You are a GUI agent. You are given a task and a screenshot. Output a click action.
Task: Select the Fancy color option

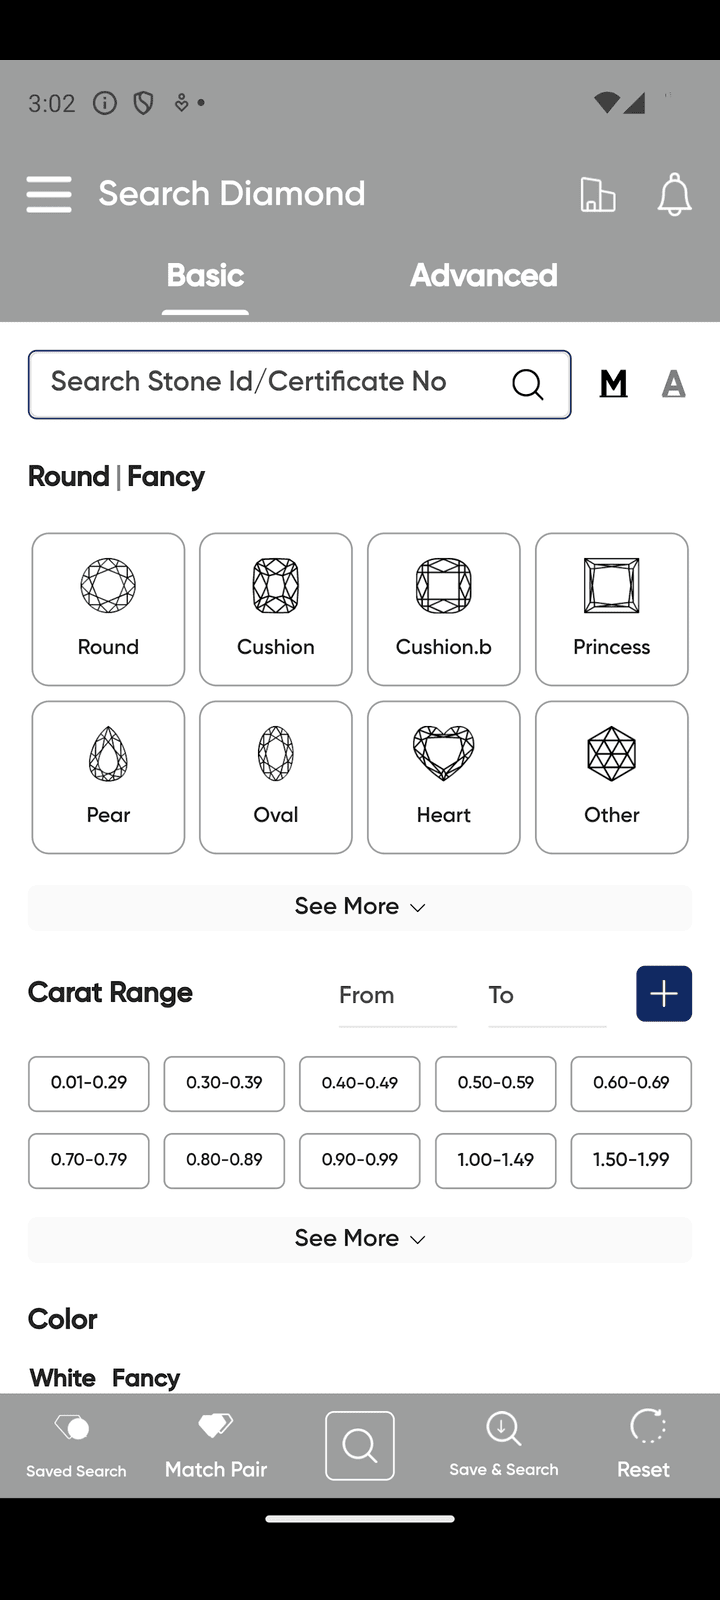146,1378
